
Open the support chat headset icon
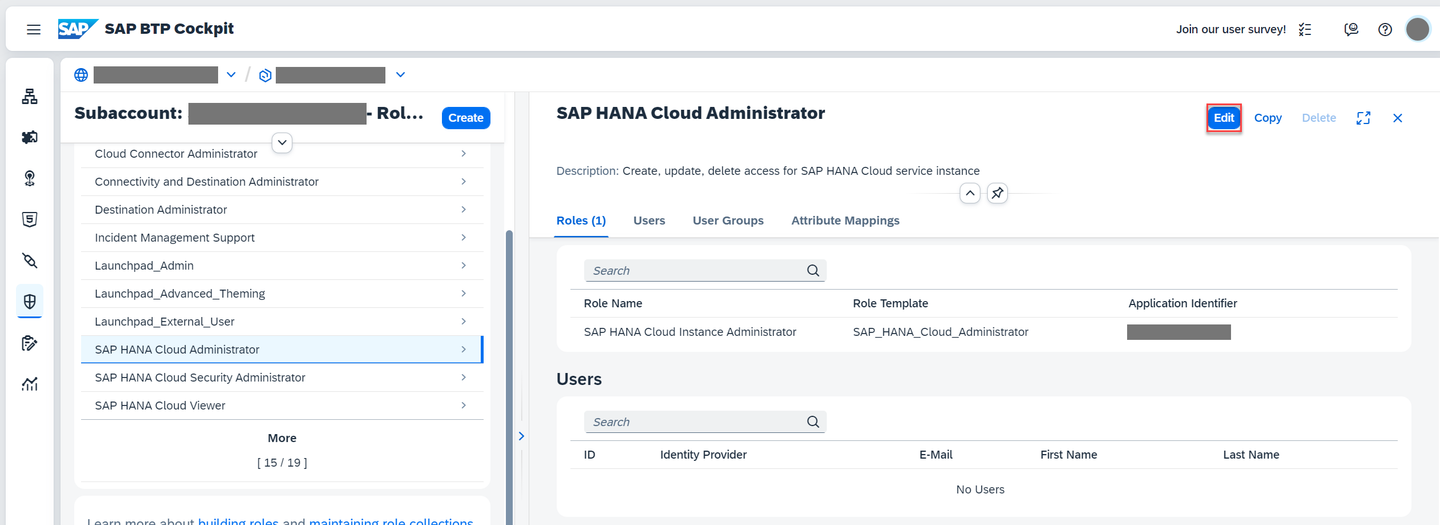coord(1352,29)
